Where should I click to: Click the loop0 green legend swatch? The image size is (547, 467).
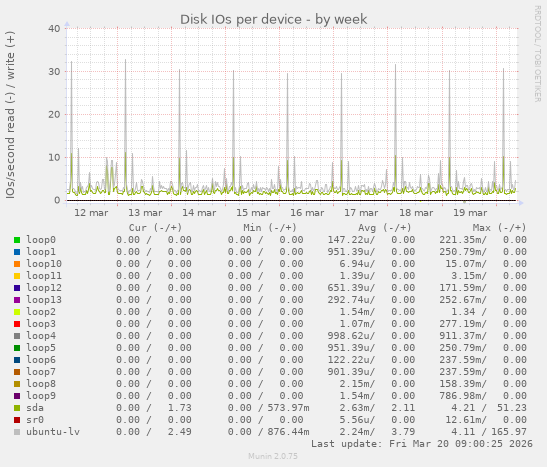(17, 240)
